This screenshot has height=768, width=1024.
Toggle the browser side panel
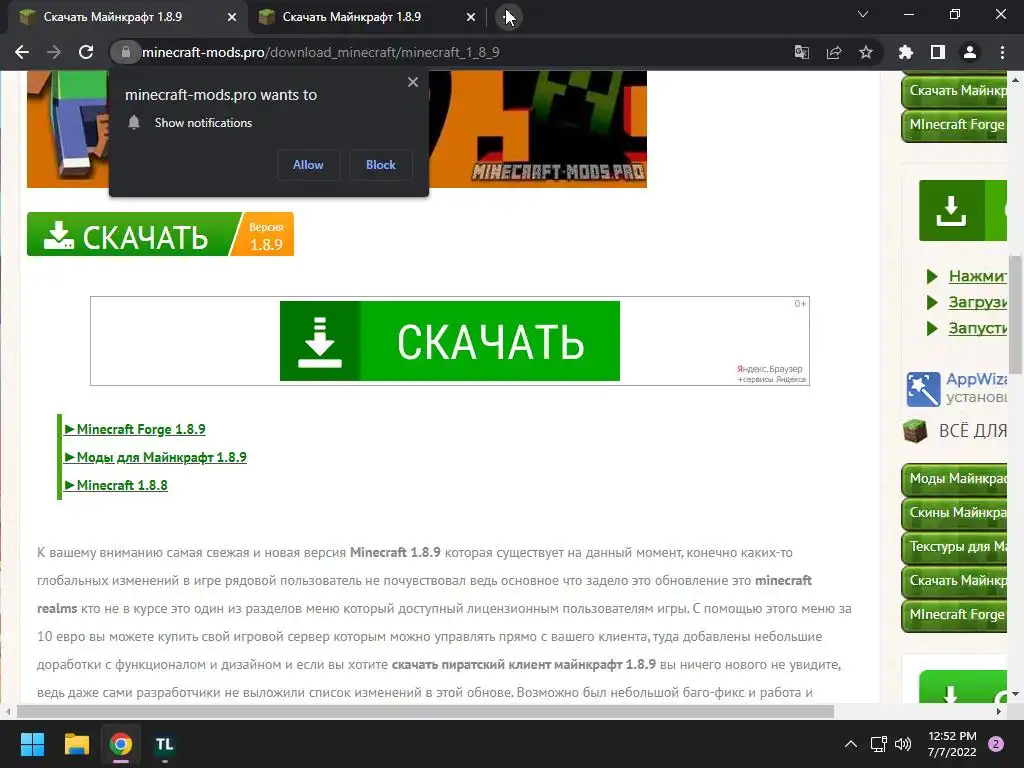(x=938, y=52)
